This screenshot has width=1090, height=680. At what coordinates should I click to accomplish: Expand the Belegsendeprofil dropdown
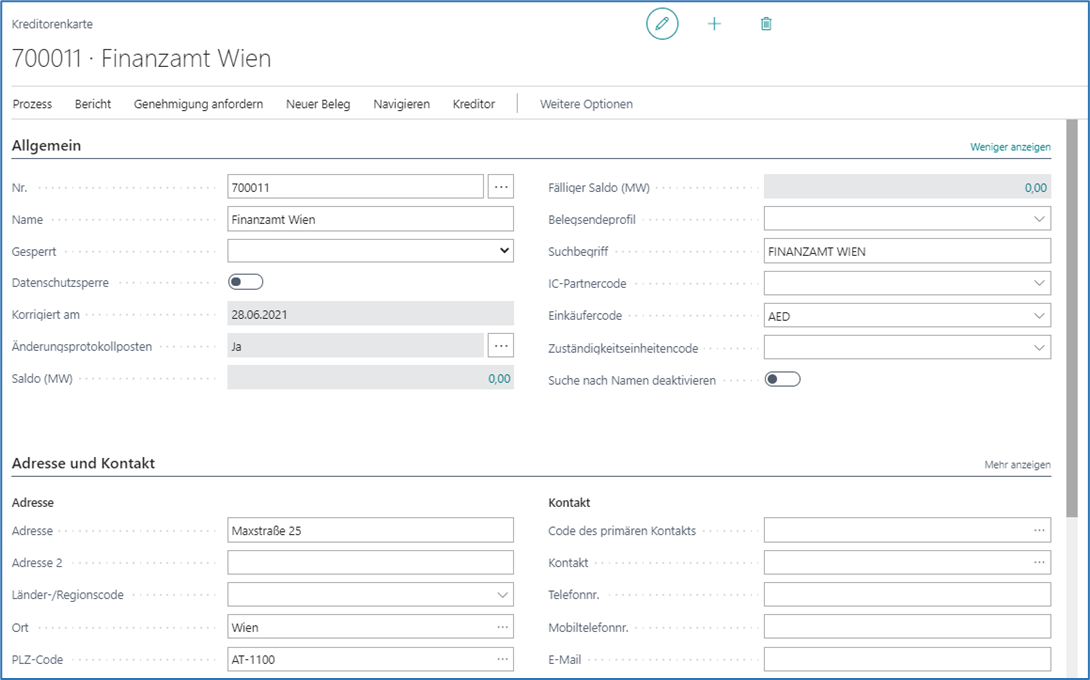point(1039,219)
